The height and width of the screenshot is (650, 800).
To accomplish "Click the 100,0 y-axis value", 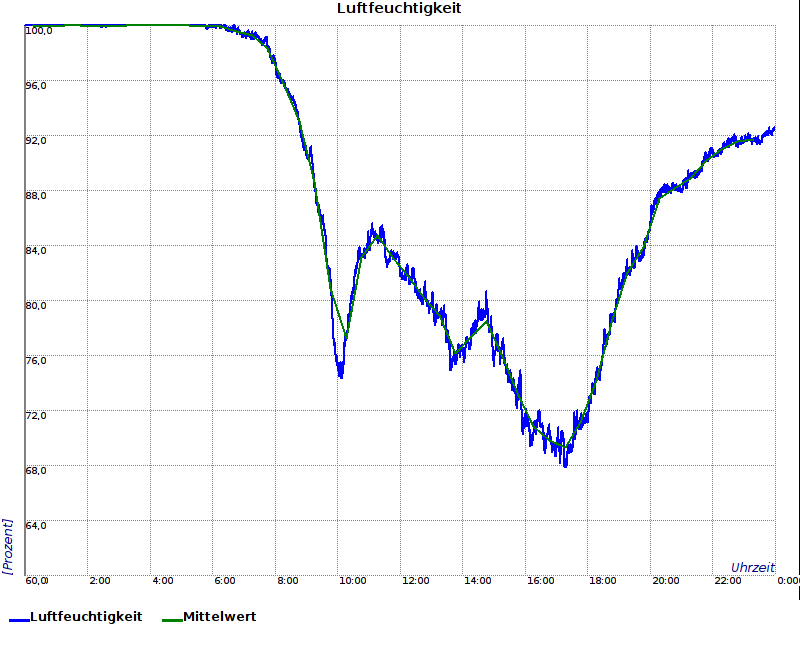I will [39, 31].
